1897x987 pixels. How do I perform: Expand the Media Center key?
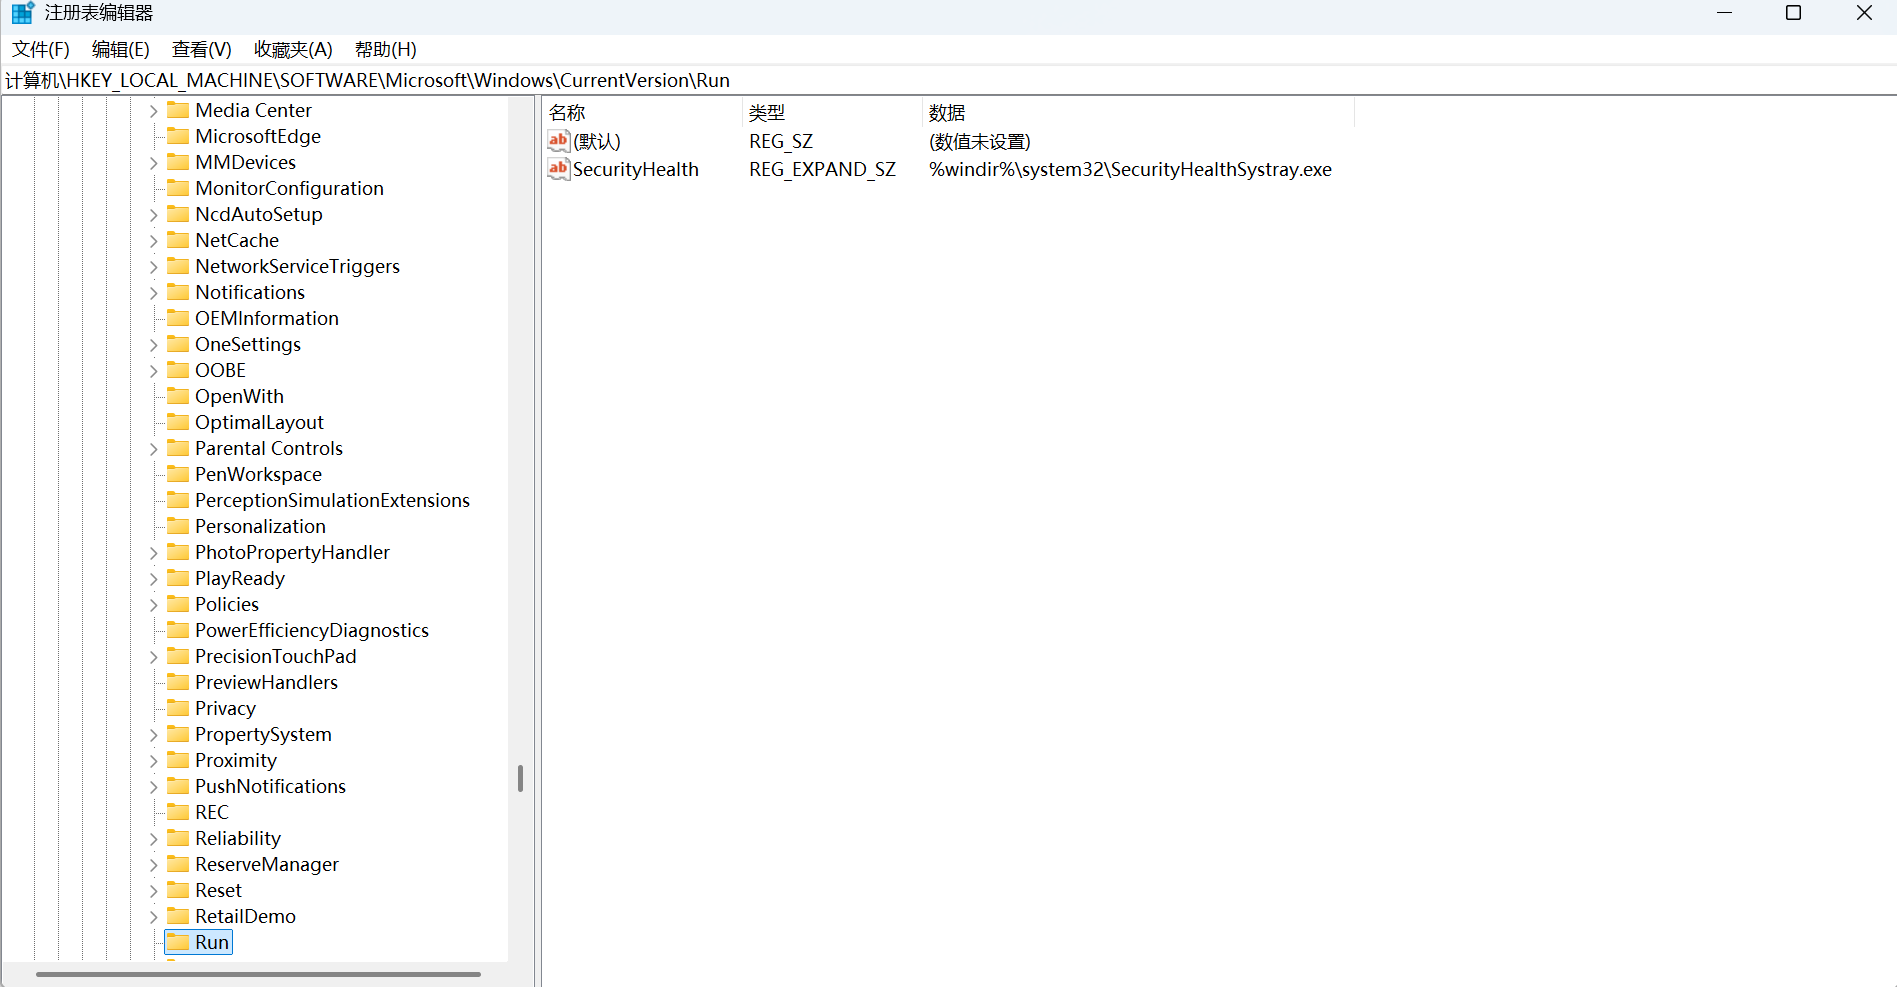153,111
